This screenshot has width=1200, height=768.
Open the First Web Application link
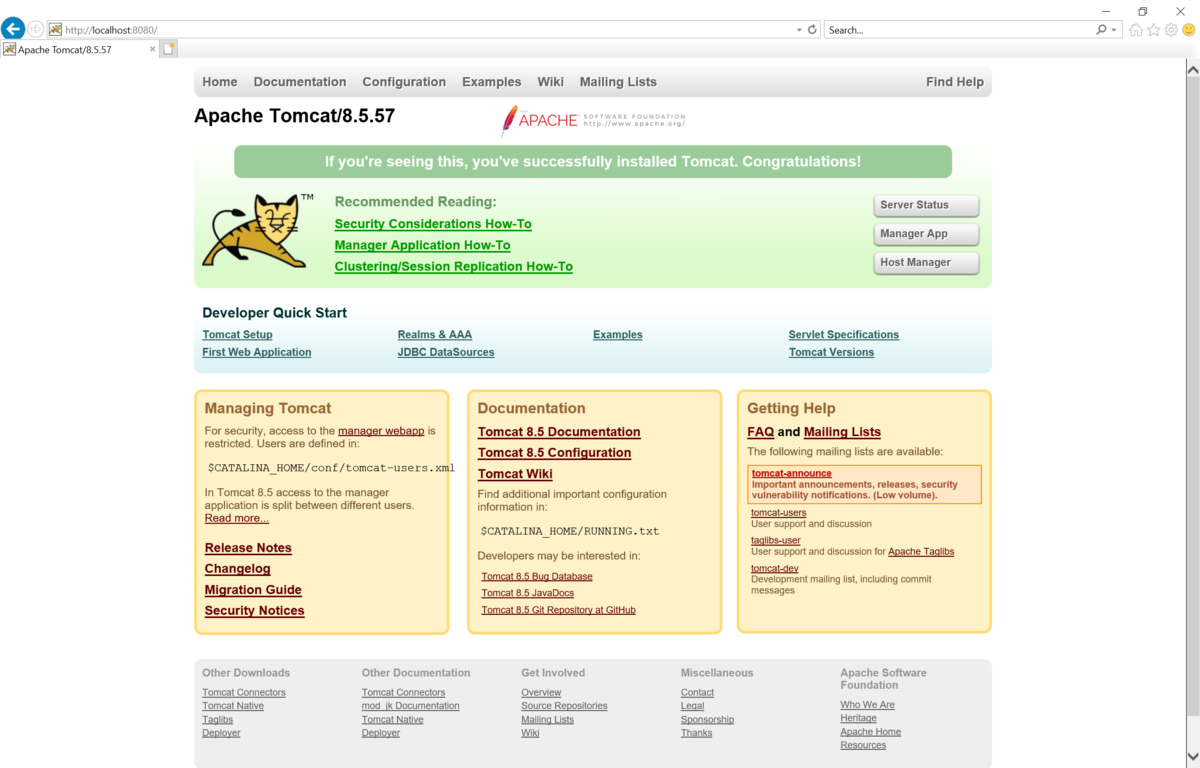257,352
